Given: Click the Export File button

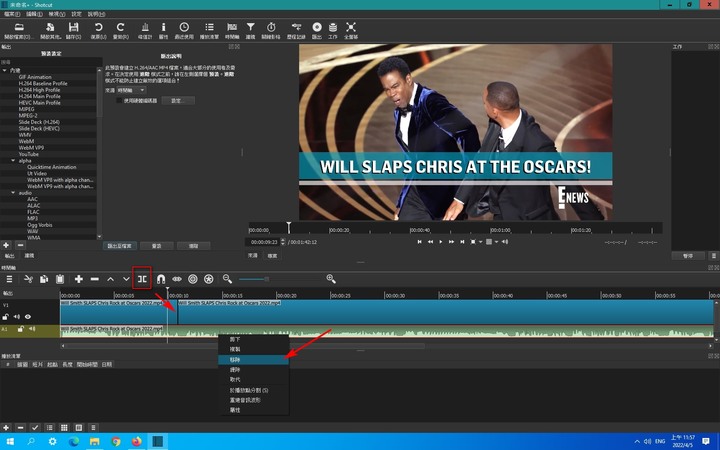Looking at the screenshot, I should pyautogui.click(x=120, y=246).
